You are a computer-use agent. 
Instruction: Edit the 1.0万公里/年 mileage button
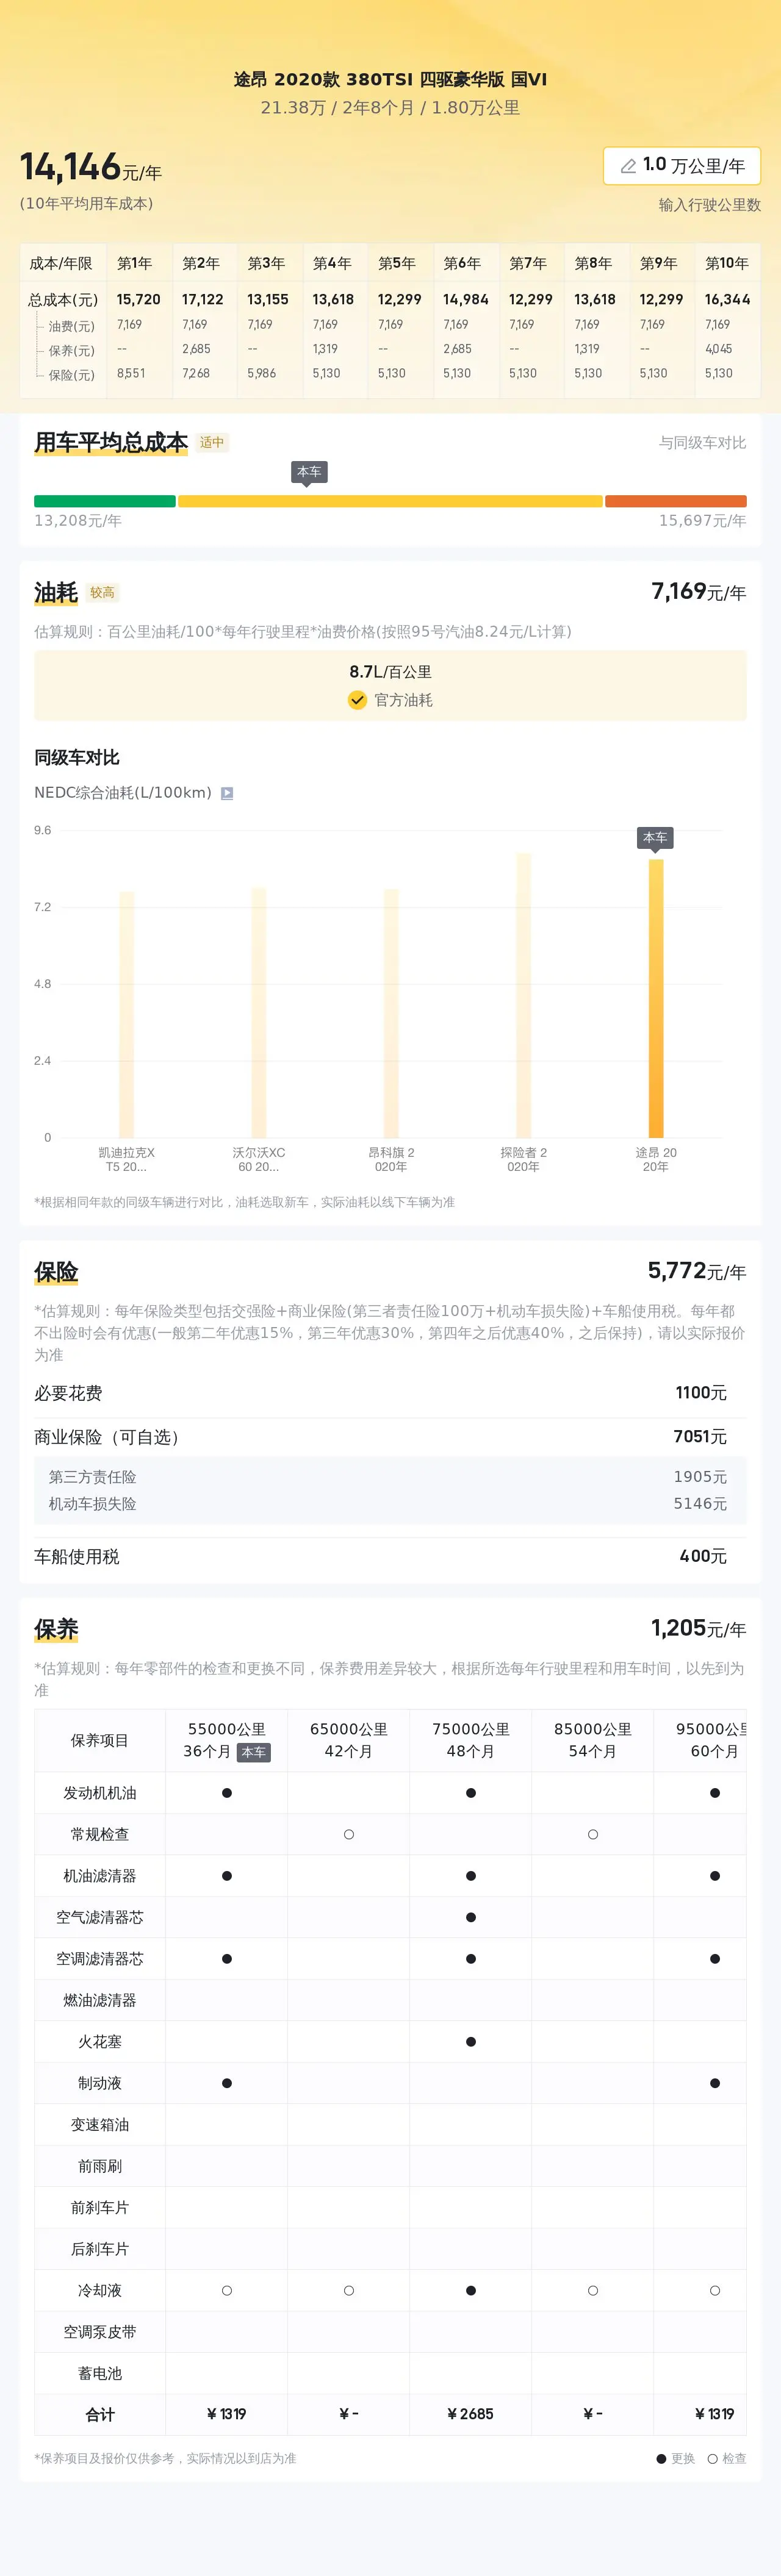pyautogui.click(x=682, y=165)
